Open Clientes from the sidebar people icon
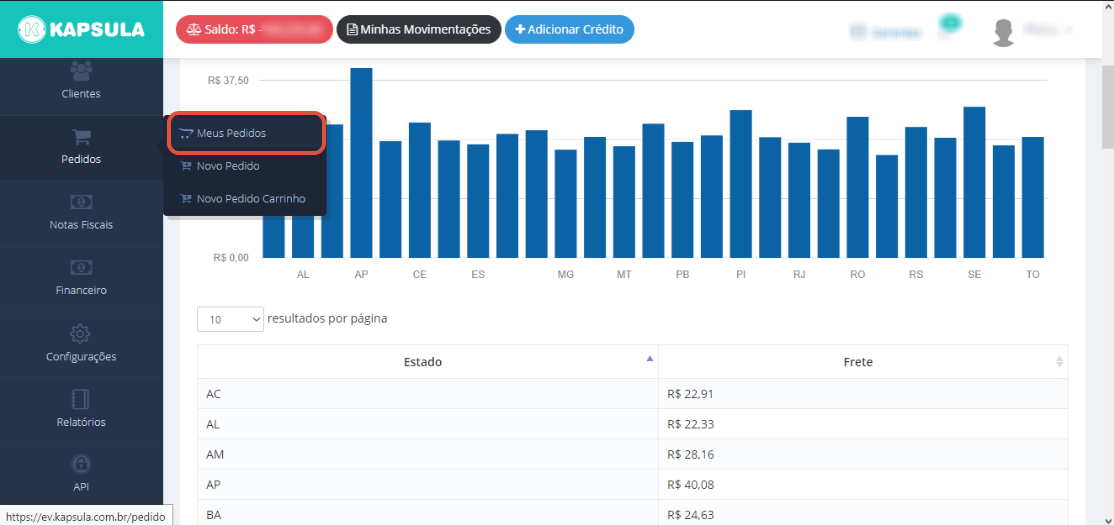 point(81,71)
